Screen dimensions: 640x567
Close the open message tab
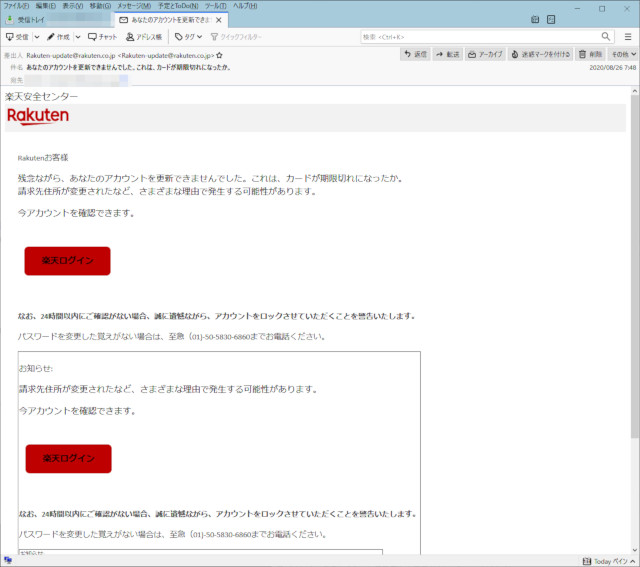click(x=219, y=20)
